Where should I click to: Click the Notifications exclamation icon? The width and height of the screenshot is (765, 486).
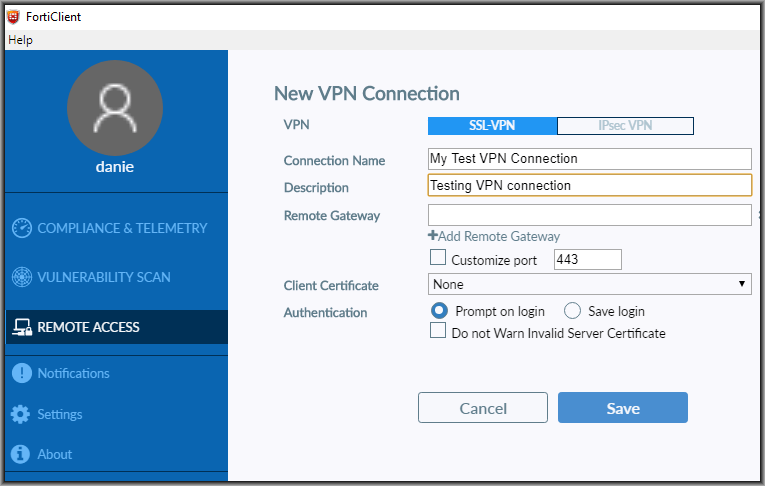(21, 373)
